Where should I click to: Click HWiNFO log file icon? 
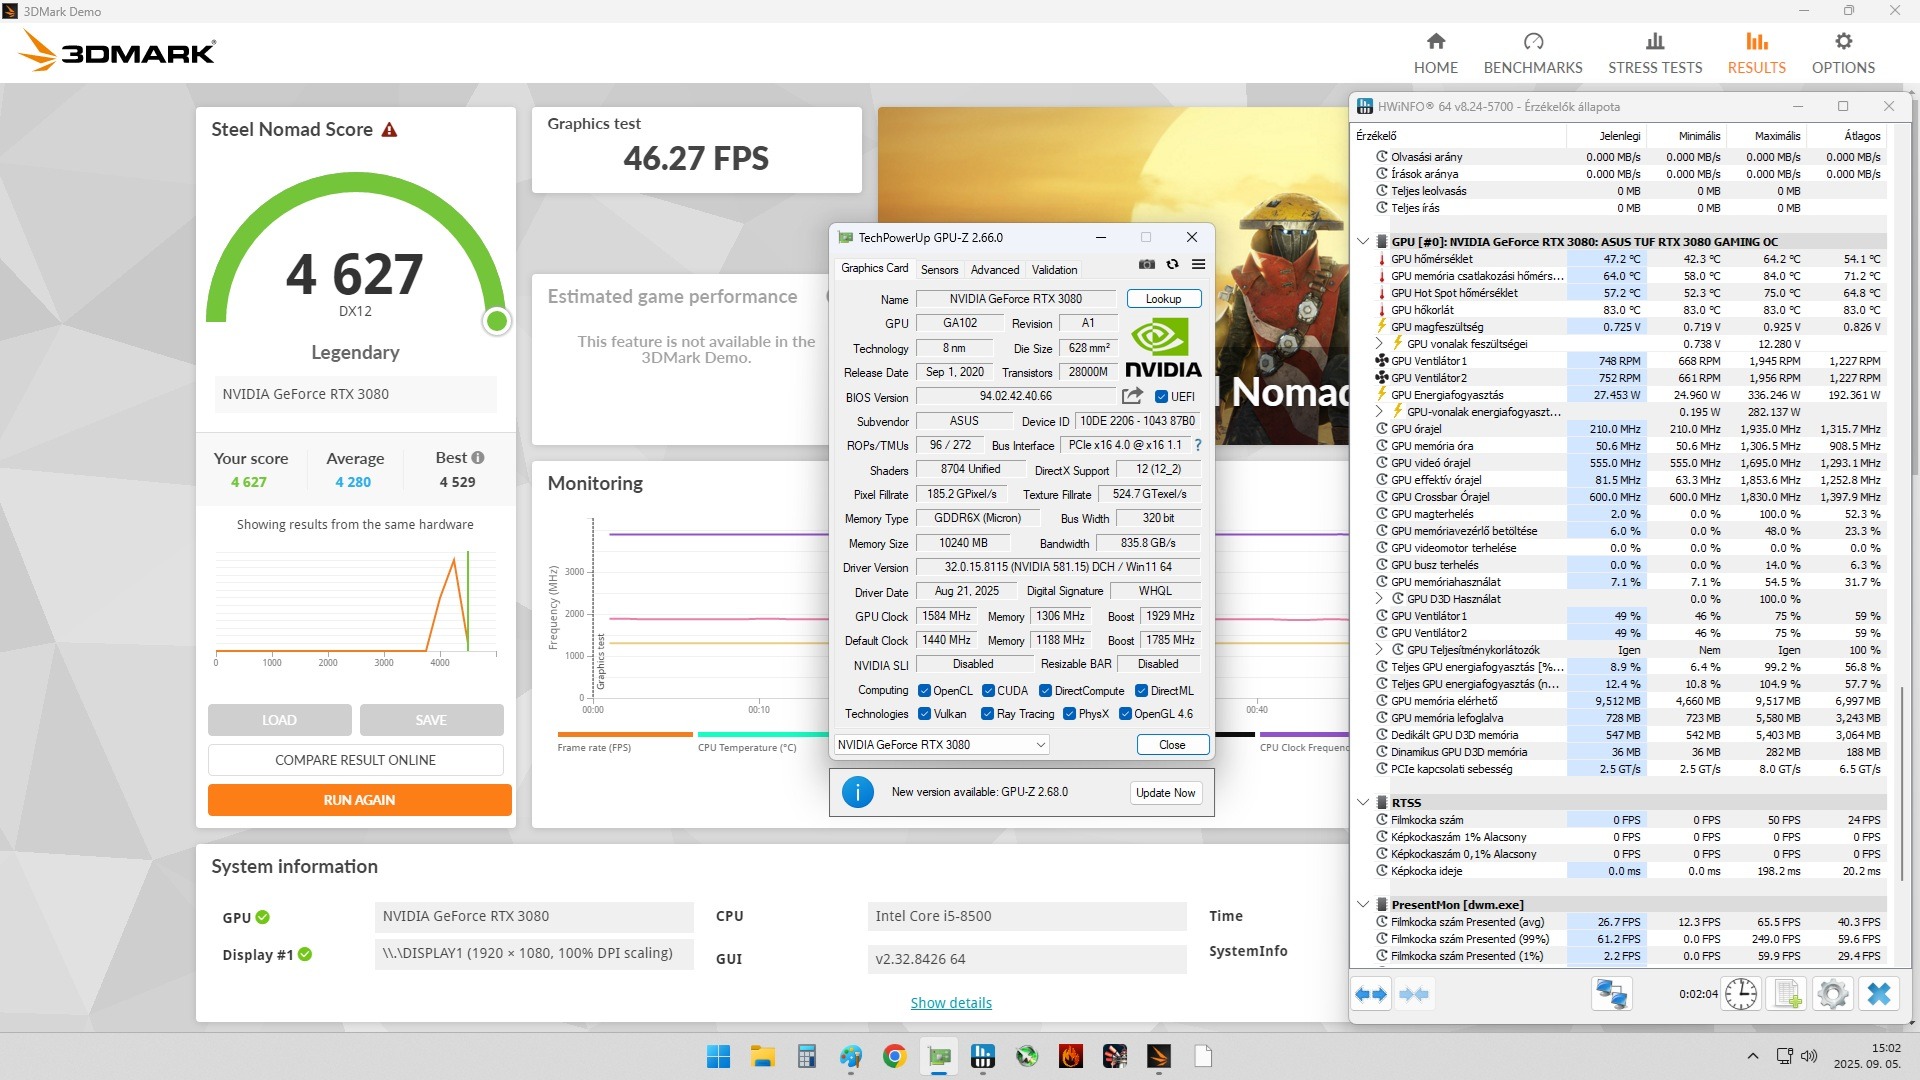tap(1787, 994)
